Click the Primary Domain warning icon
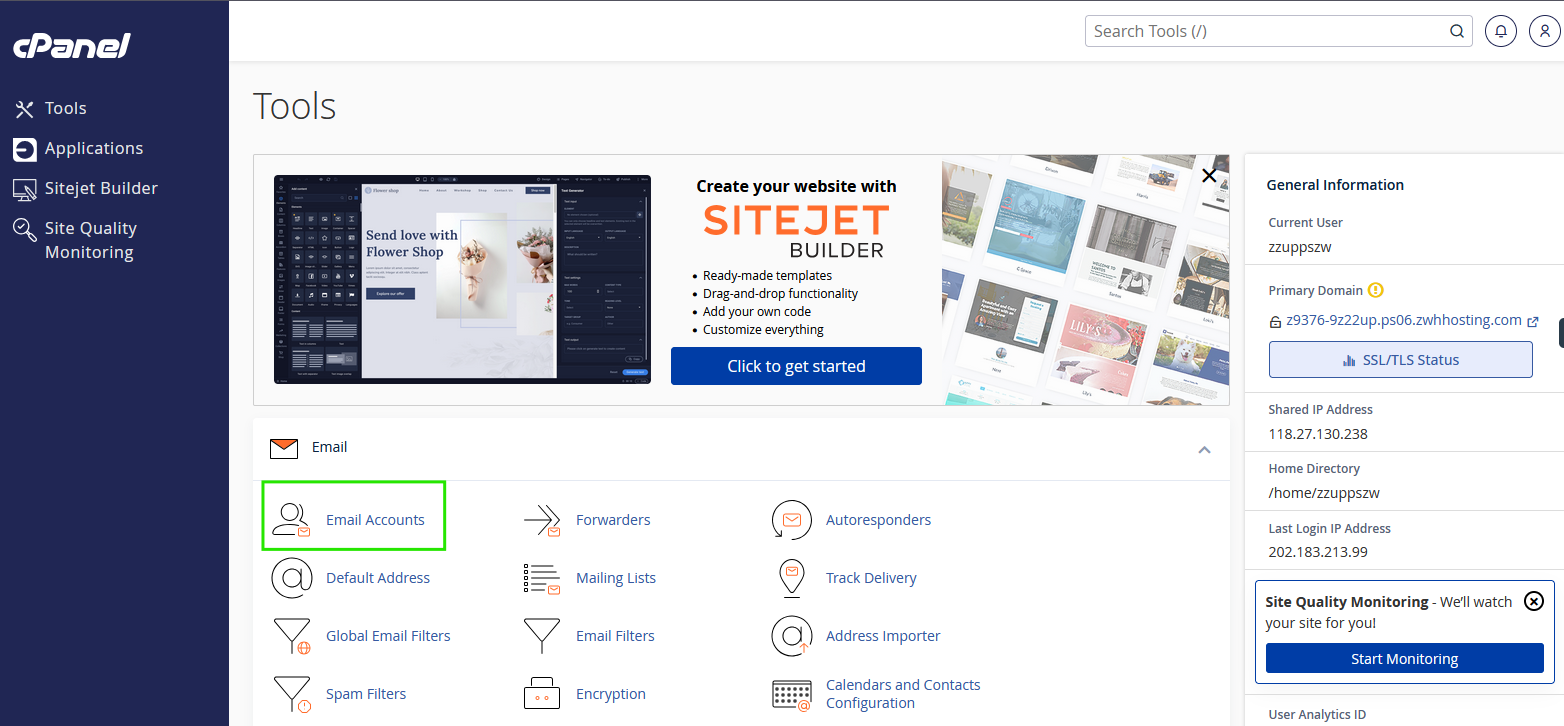 [1376, 290]
